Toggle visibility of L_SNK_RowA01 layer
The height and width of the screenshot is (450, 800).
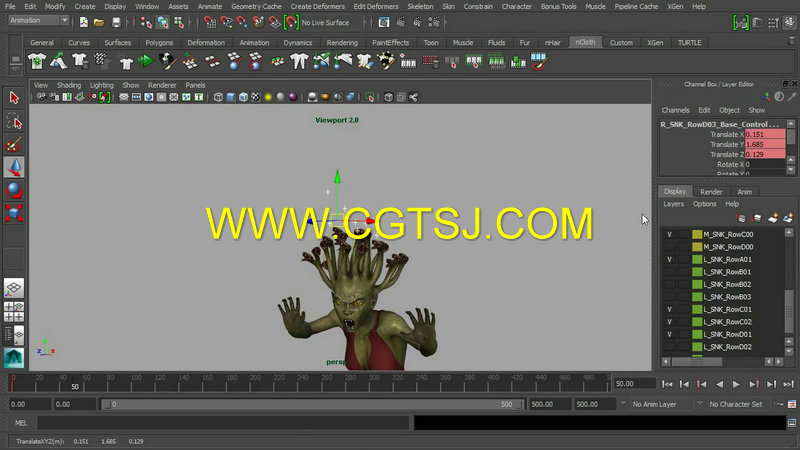click(669, 259)
